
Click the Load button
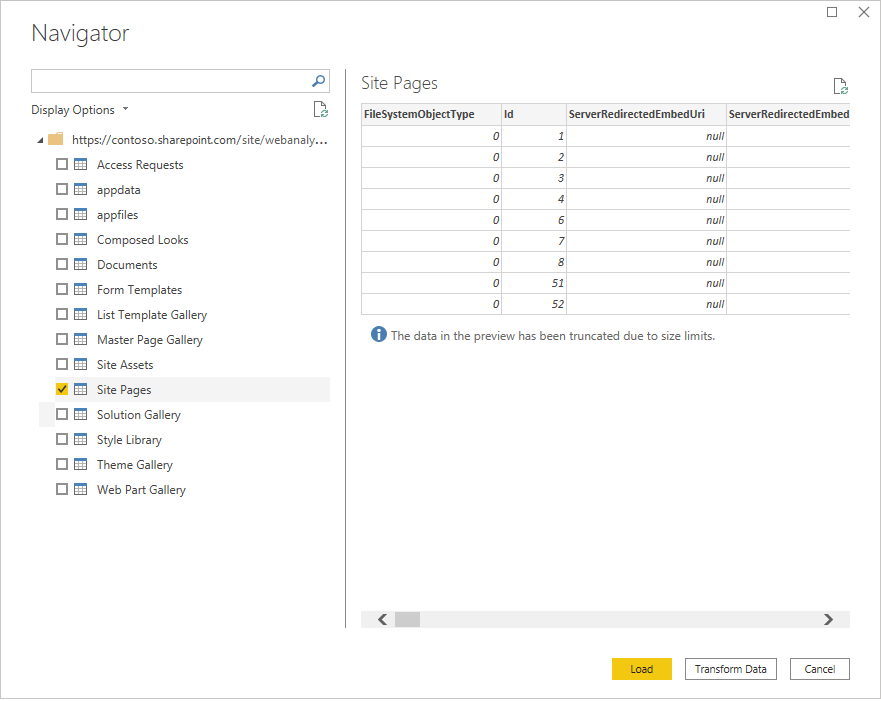[641, 668]
